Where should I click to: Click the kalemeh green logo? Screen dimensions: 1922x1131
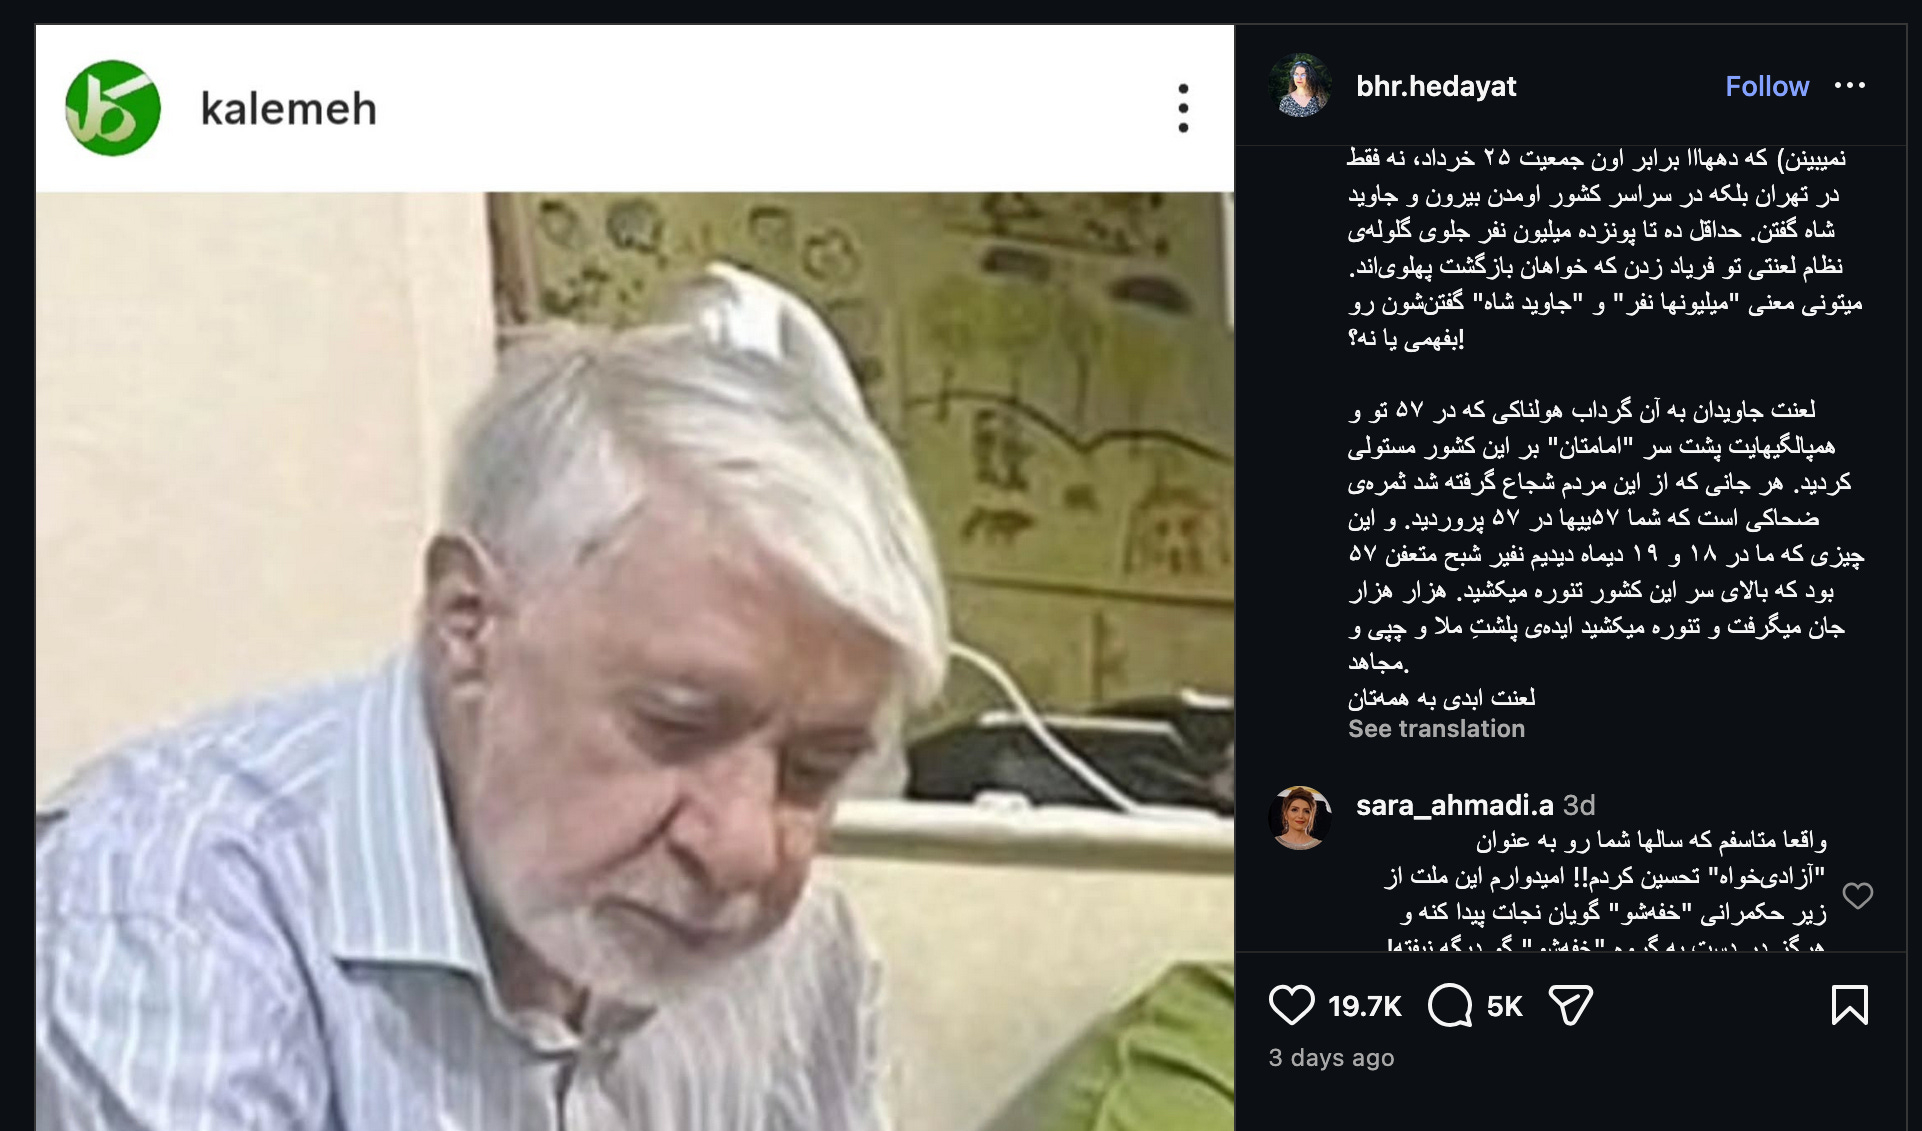click(x=113, y=108)
